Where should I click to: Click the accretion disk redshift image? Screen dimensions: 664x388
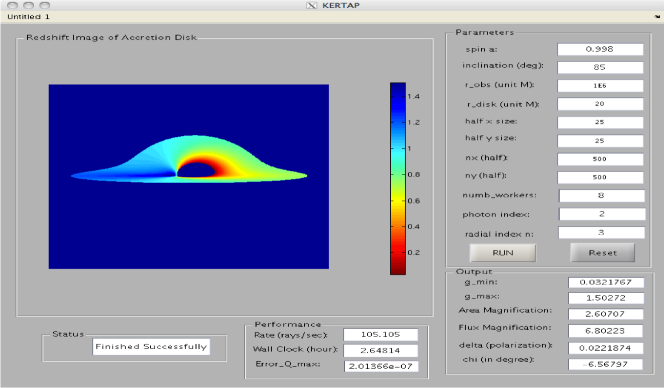[188, 176]
